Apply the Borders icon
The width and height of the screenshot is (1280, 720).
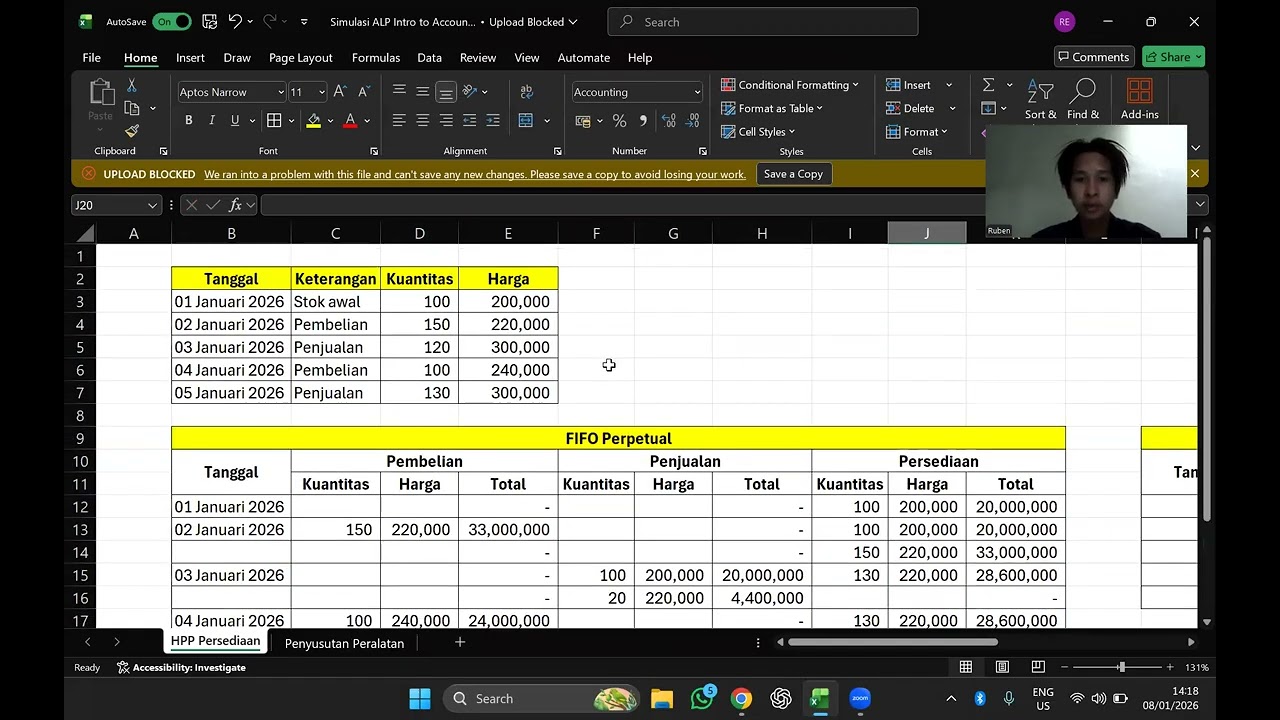(x=274, y=120)
